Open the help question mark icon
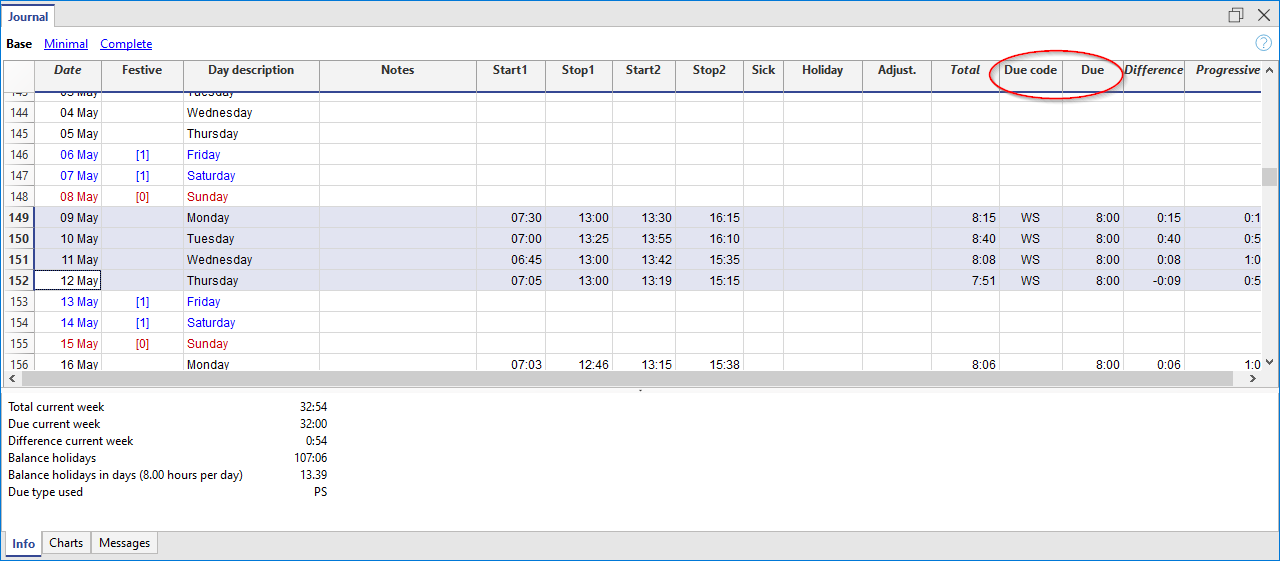The width and height of the screenshot is (1280, 561). click(1263, 43)
